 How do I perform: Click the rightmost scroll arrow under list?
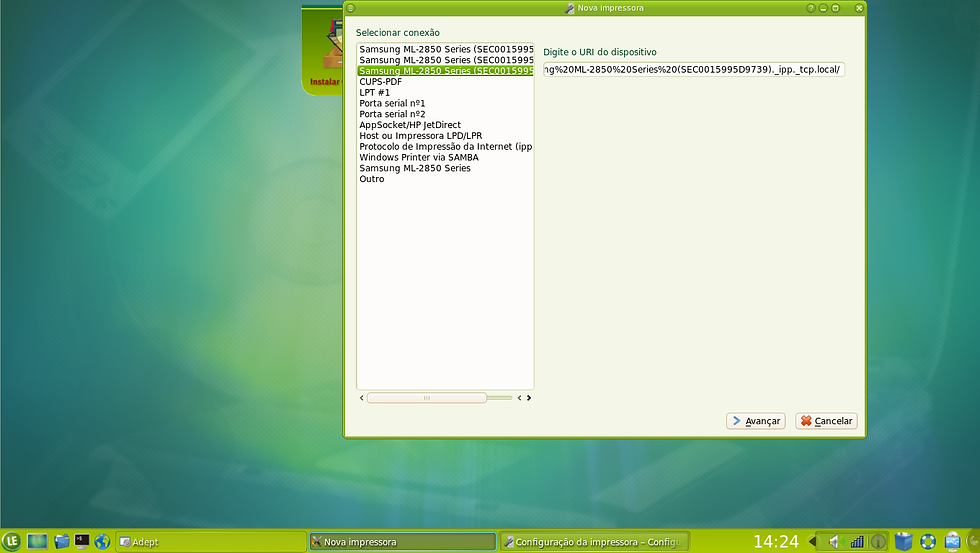529,397
